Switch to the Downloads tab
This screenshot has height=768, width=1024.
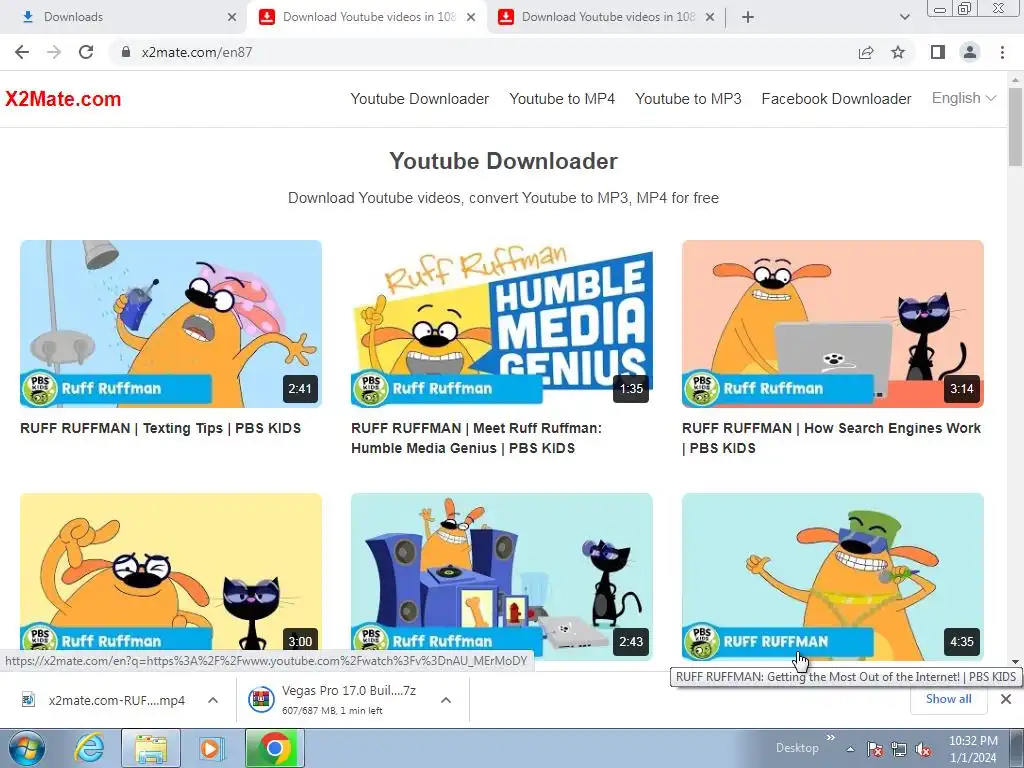tap(124, 17)
